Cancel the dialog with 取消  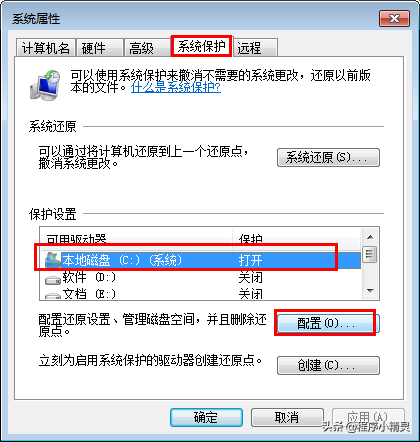coord(287,417)
